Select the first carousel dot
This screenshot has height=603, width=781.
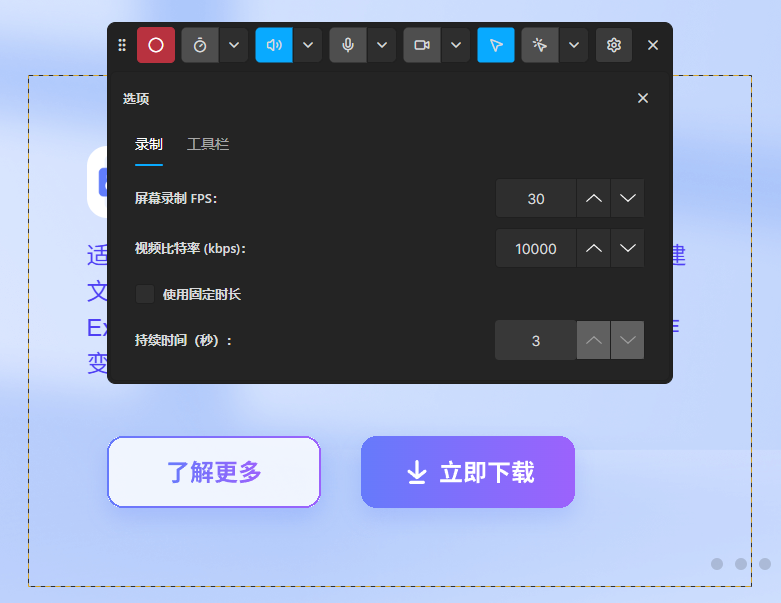coord(717,564)
